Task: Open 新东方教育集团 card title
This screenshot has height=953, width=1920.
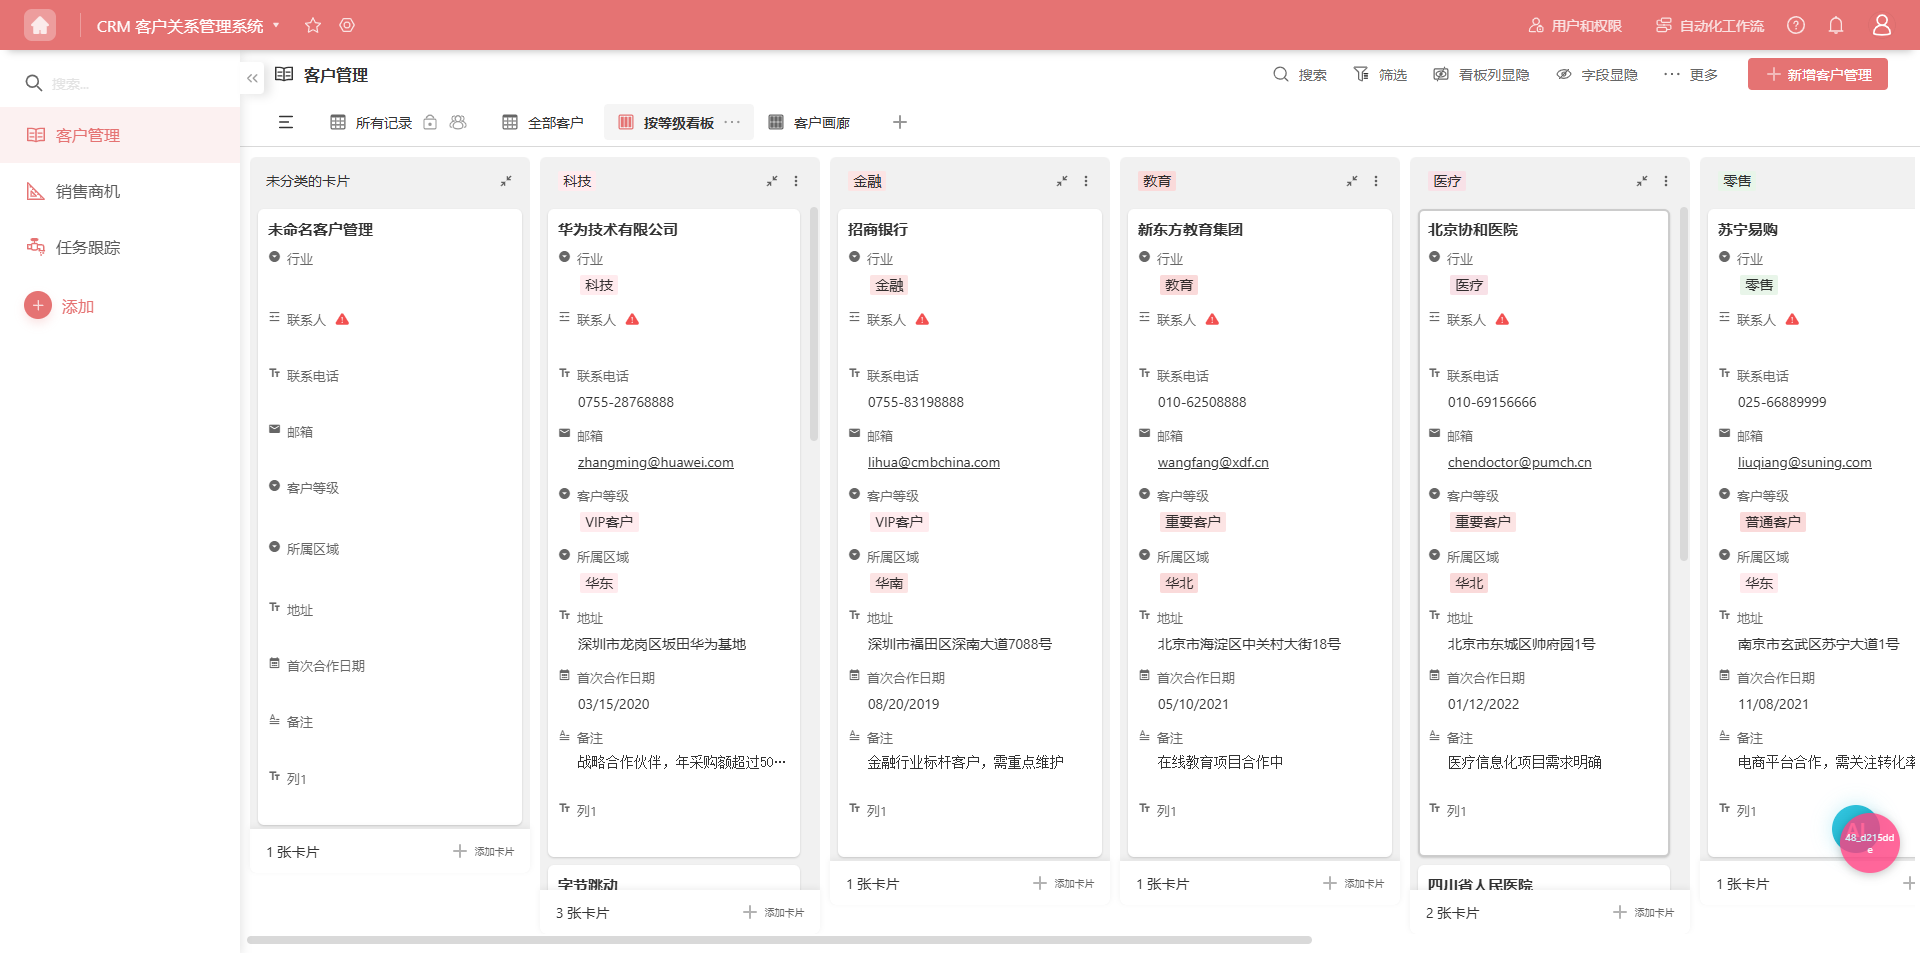Action: [1190, 229]
